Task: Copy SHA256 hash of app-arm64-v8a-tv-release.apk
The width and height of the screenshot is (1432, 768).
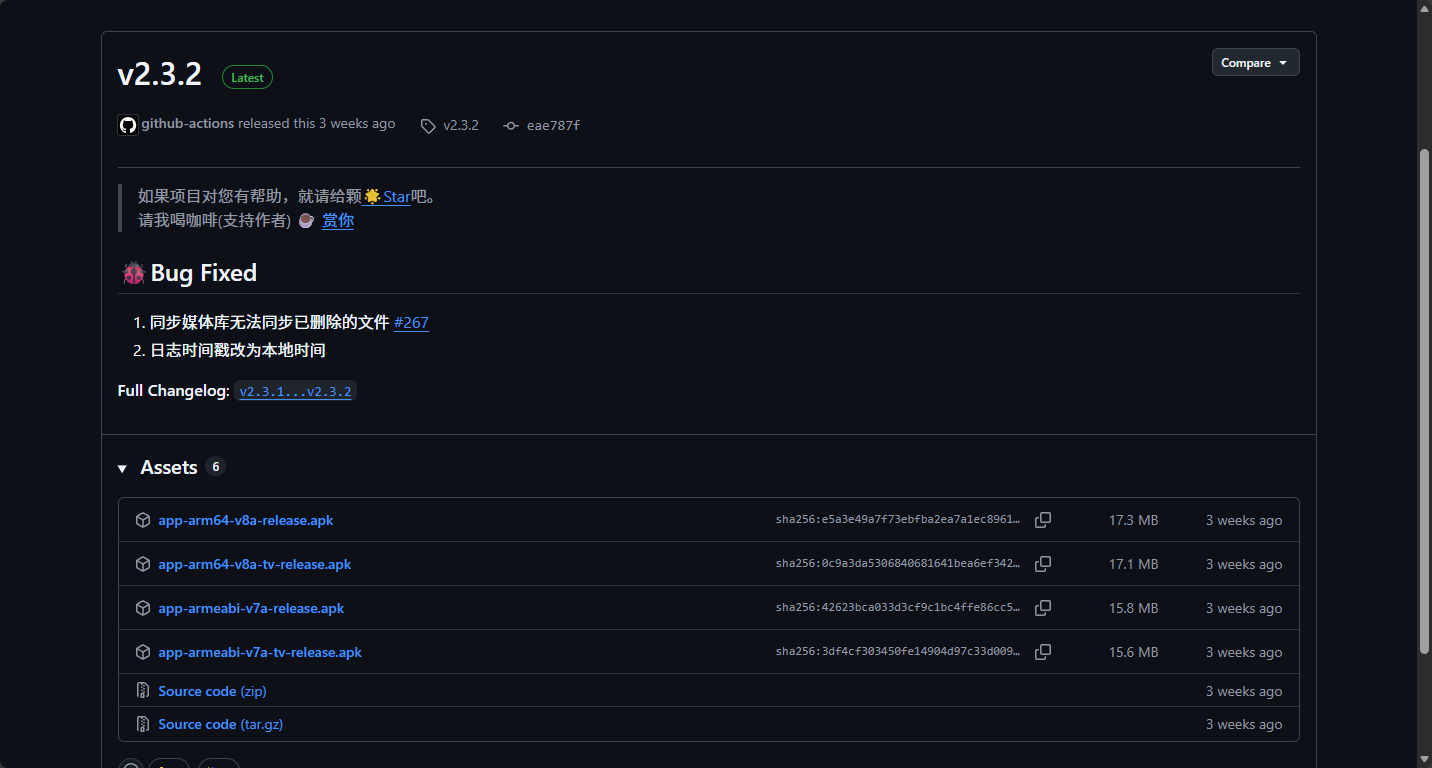Action: (1042, 564)
